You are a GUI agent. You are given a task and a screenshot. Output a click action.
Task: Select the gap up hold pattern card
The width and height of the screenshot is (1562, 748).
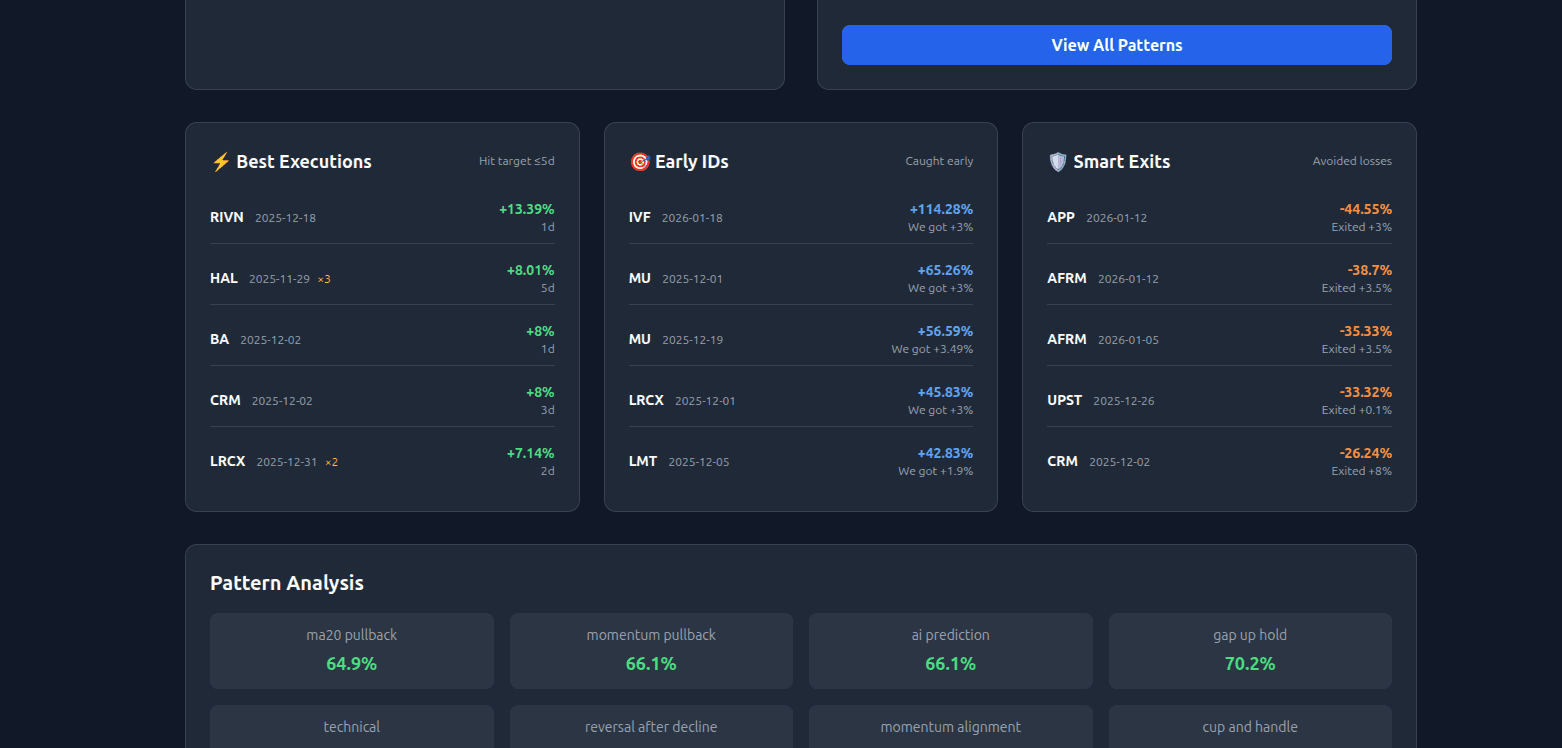tap(1250, 650)
